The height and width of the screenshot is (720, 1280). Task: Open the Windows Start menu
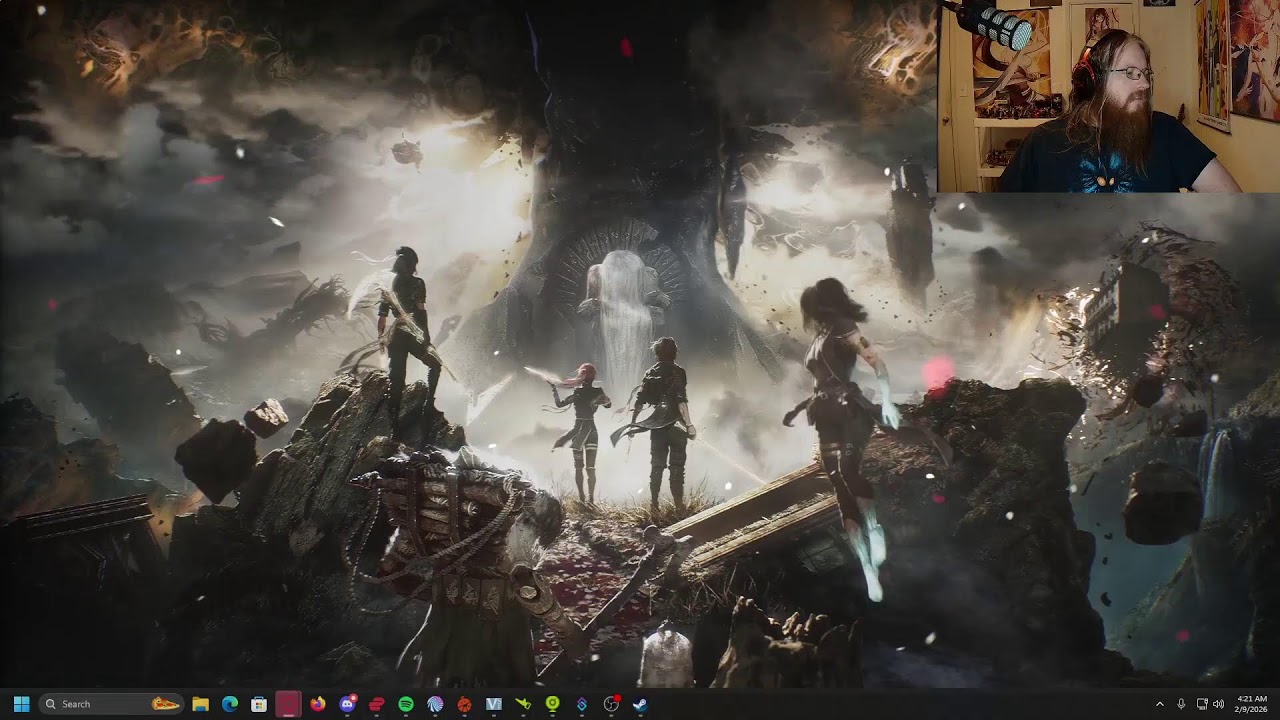[x=21, y=704]
